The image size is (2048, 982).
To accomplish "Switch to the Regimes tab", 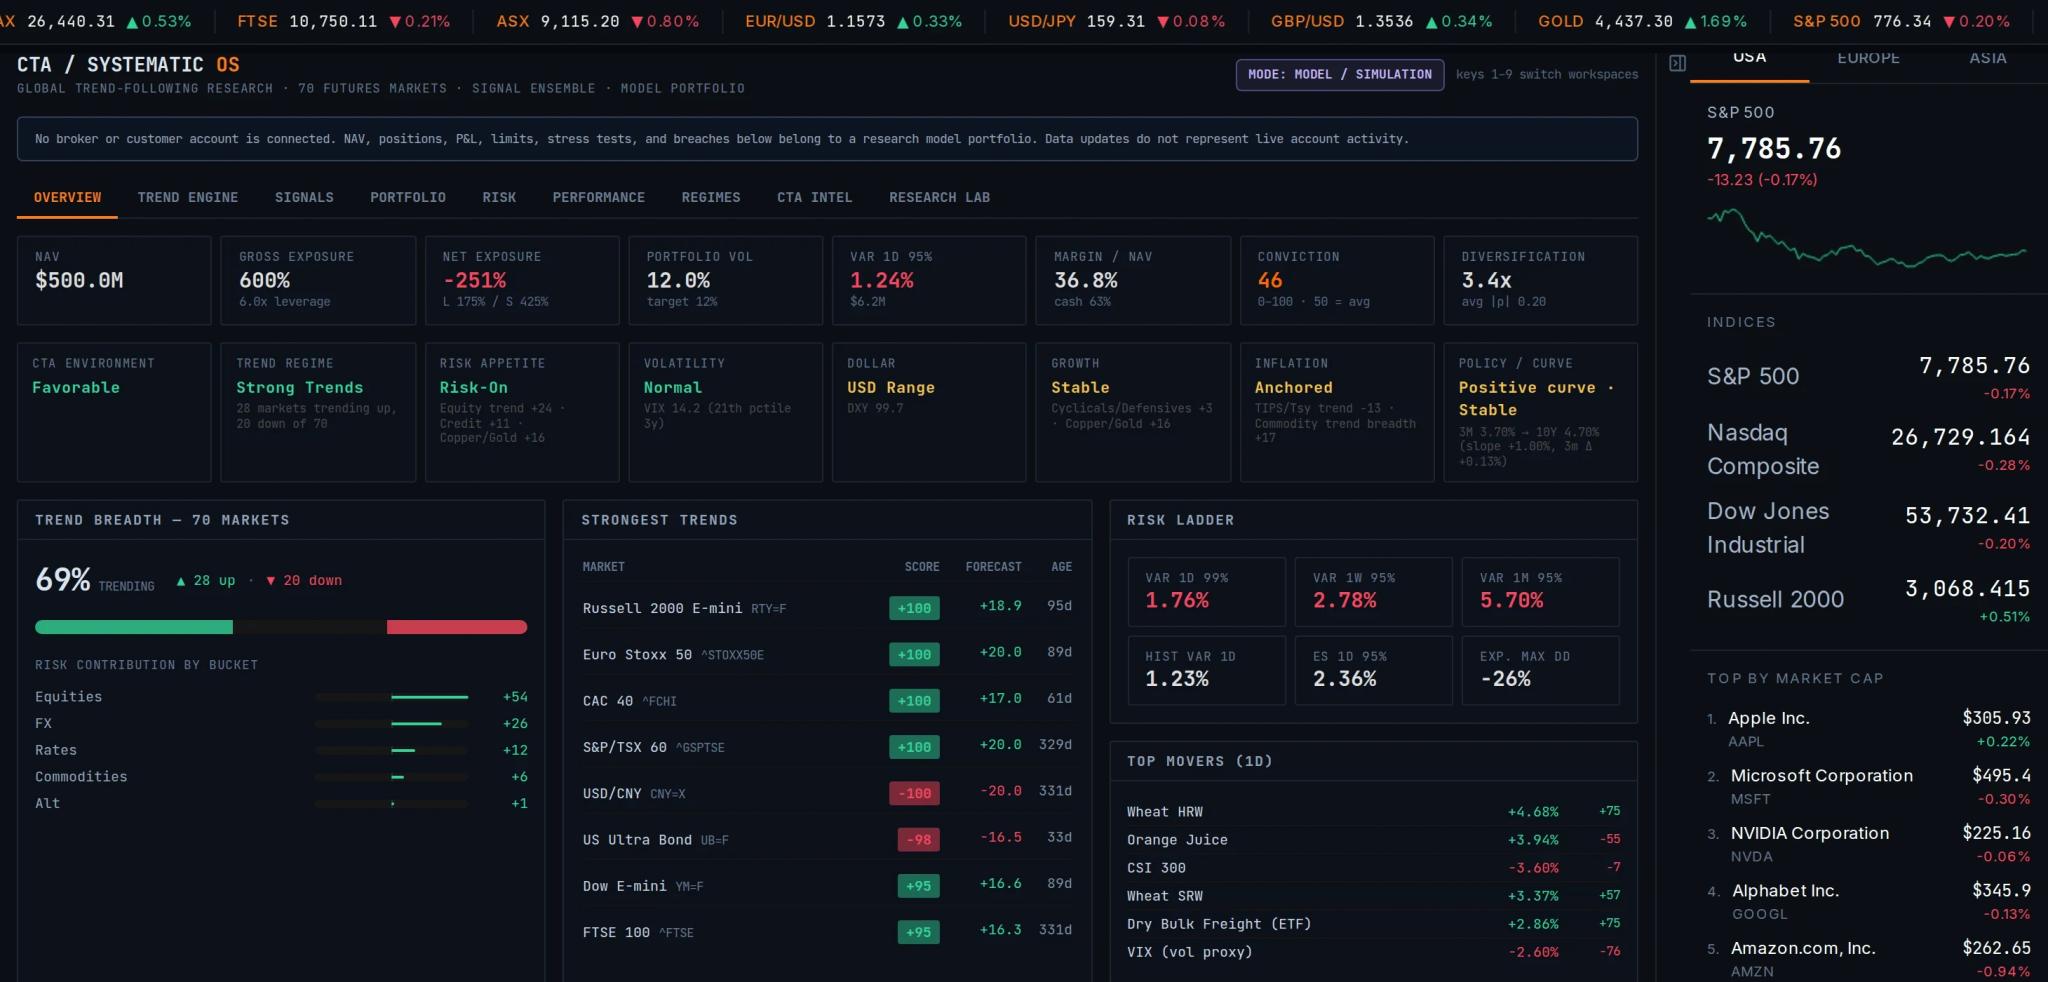I will (x=711, y=197).
